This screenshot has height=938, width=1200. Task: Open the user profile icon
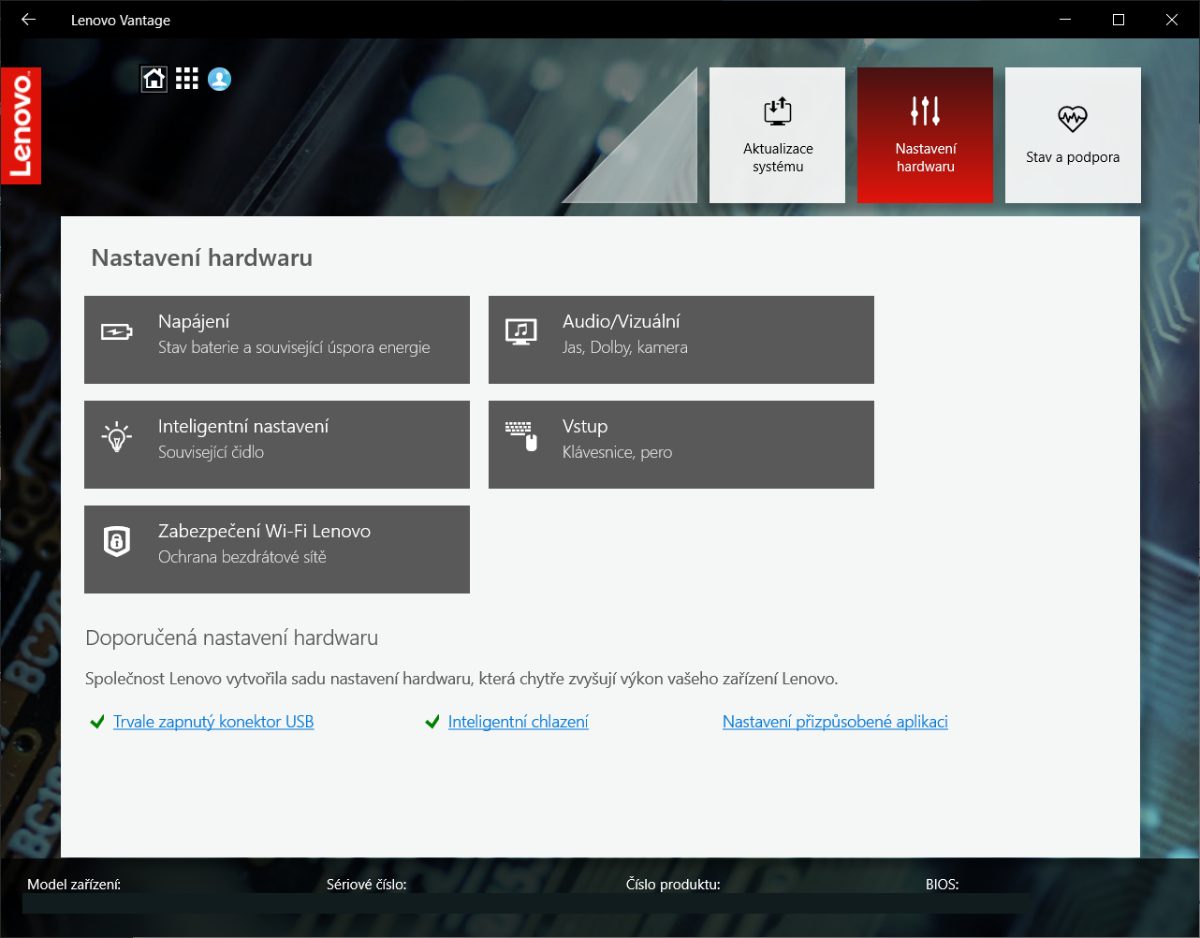pos(220,79)
